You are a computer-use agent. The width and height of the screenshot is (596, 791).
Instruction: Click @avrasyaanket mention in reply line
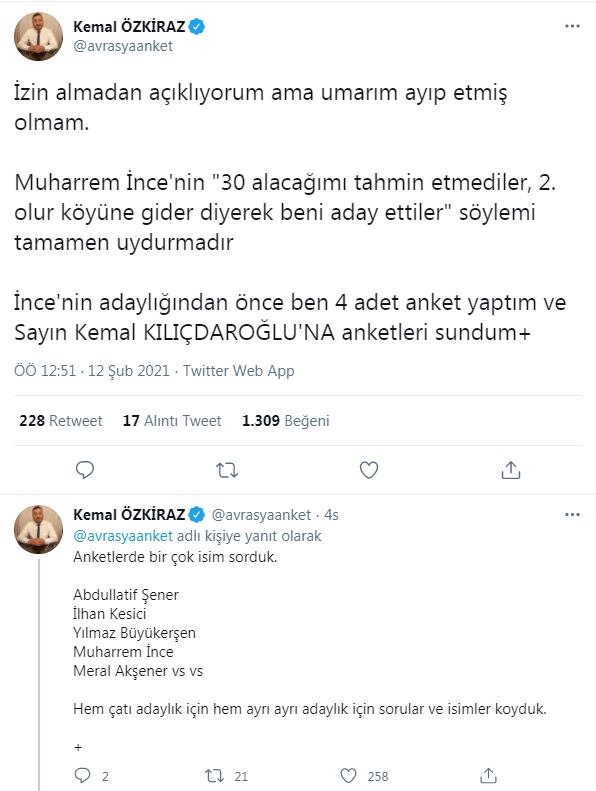coord(123,536)
